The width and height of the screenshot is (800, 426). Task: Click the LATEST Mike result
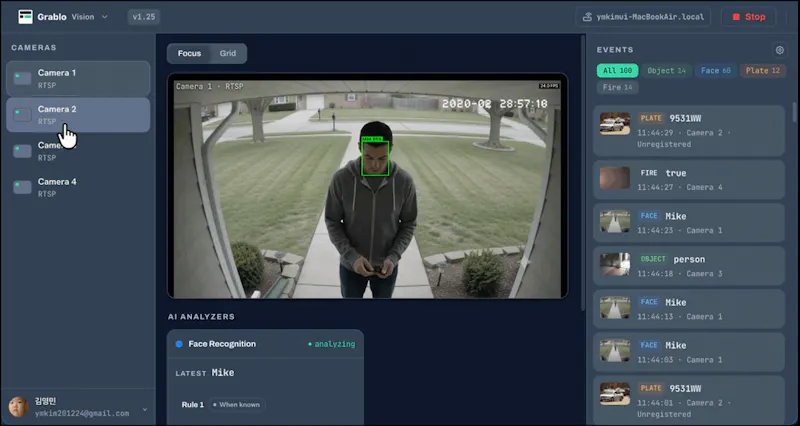(205, 373)
